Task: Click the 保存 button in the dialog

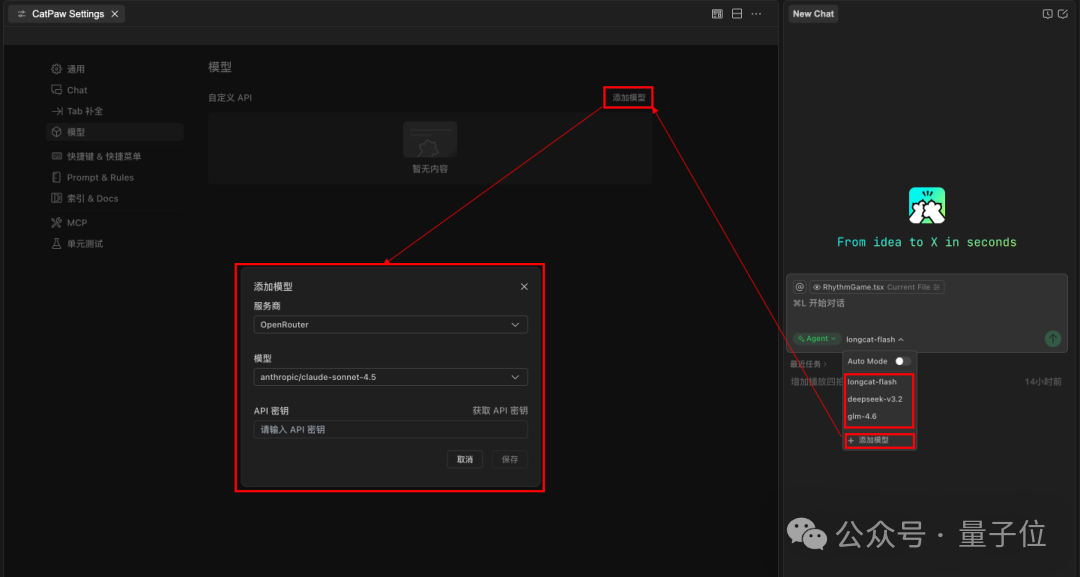Action: click(x=509, y=459)
